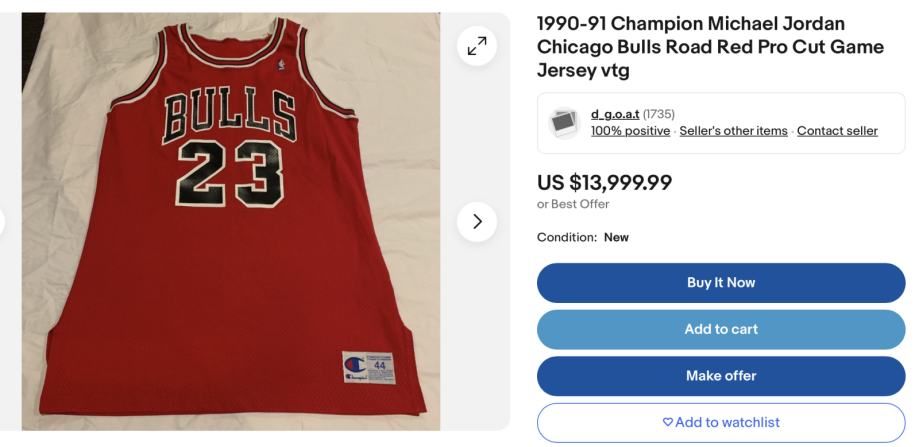Screen dimensions: 919x447
Task: Click the Condition: New label
Action: (x=582, y=238)
